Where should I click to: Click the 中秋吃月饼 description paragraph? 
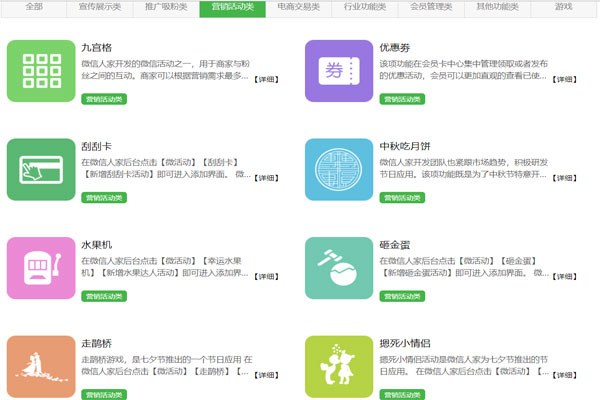click(463, 168)
